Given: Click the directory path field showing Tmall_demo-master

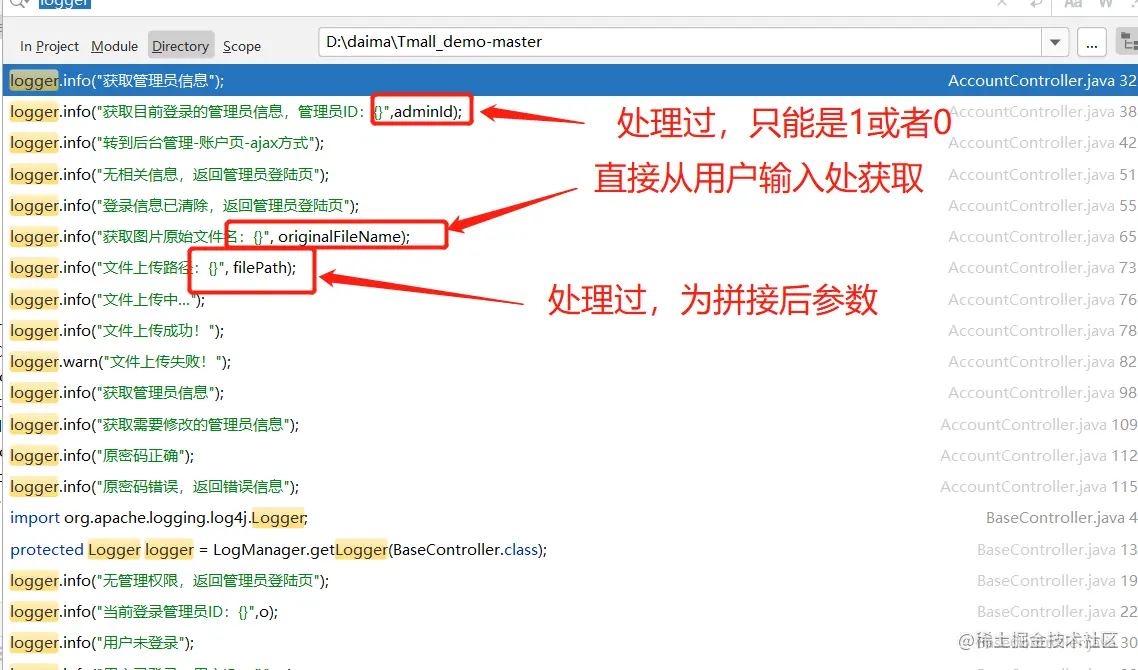Looking at the screenshot, I should (x=680, y=42).
